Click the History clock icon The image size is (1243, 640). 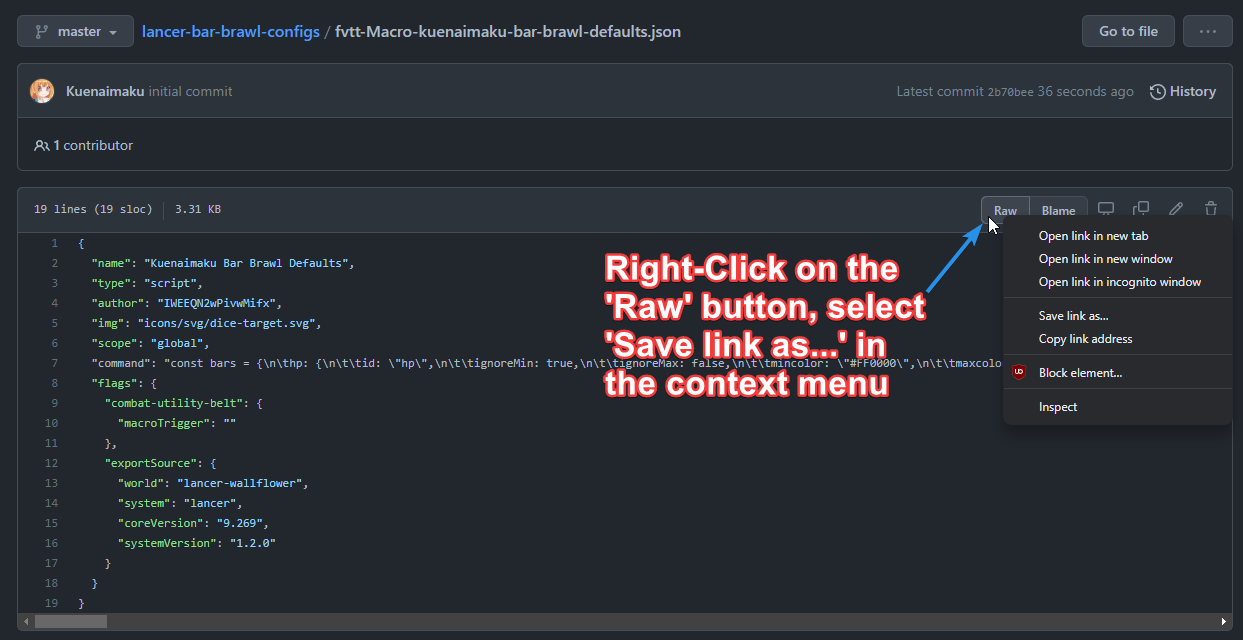(x=1158, y=91)
